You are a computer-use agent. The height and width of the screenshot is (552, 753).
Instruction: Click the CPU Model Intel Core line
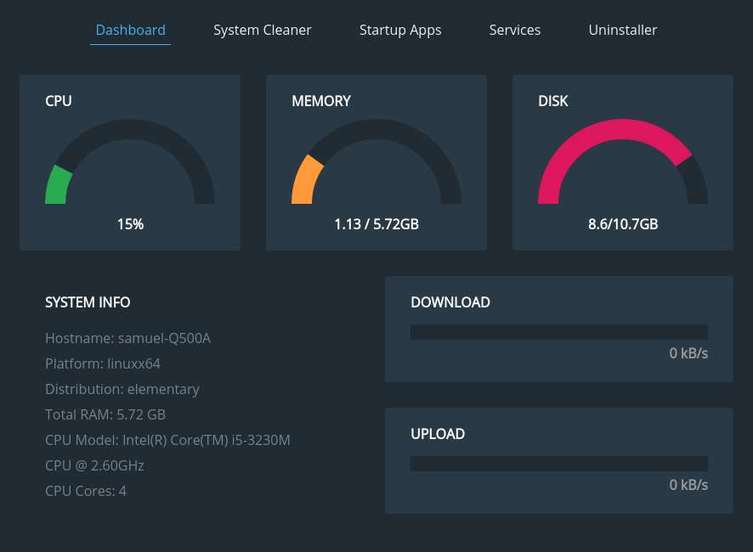click(x=167, y=440)
